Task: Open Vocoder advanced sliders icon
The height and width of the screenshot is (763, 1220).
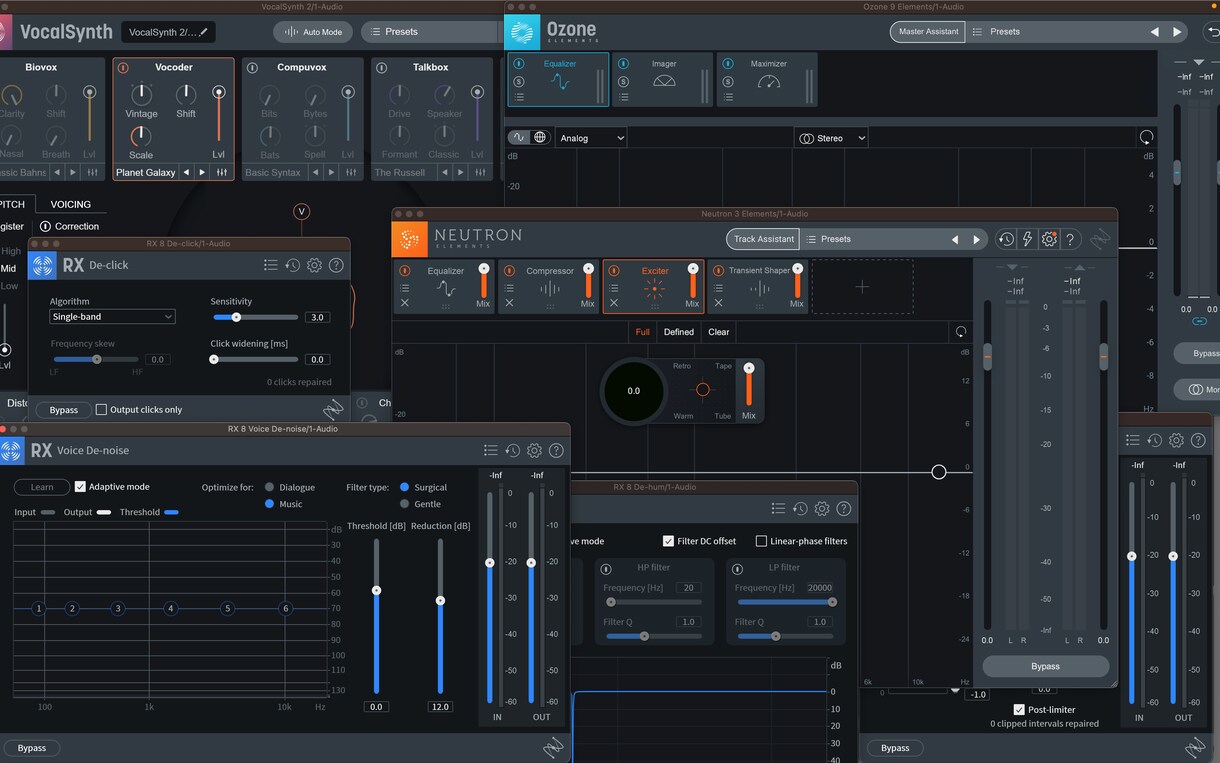Action: point(222,172)
